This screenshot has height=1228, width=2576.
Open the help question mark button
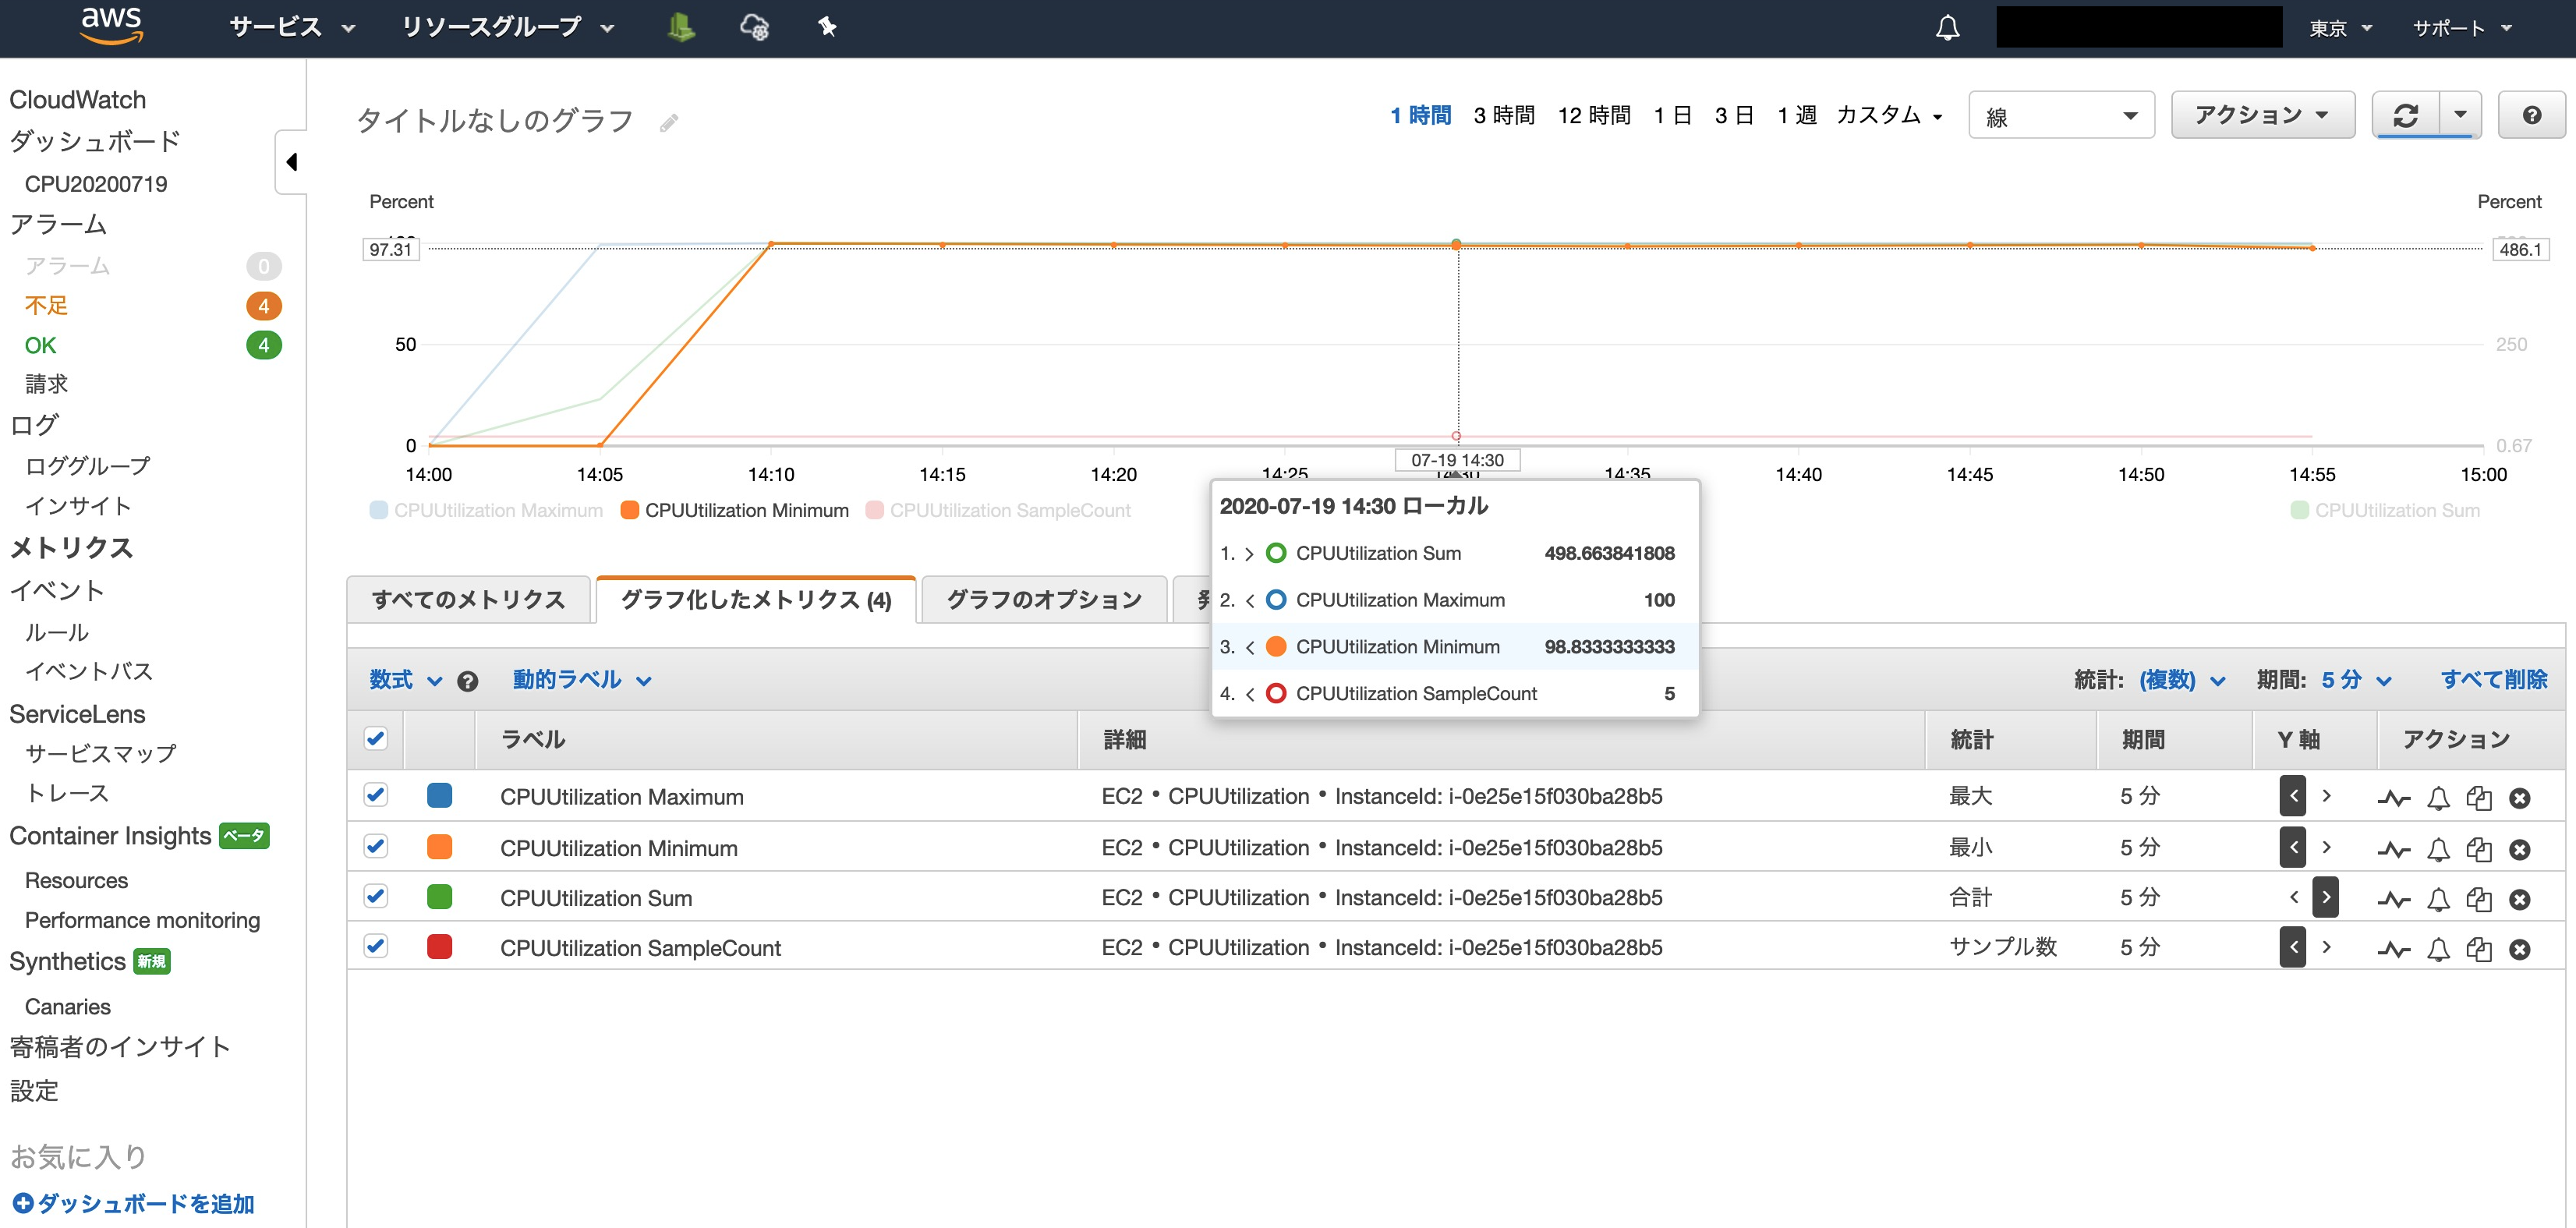[2531, 116]
